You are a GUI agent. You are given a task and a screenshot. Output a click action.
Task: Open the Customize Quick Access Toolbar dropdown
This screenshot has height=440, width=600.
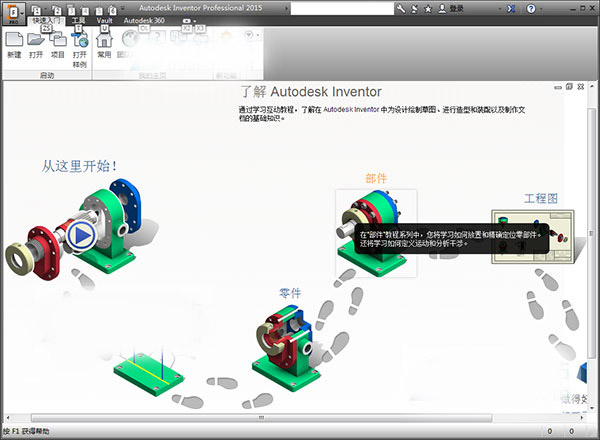pos(123,8)
